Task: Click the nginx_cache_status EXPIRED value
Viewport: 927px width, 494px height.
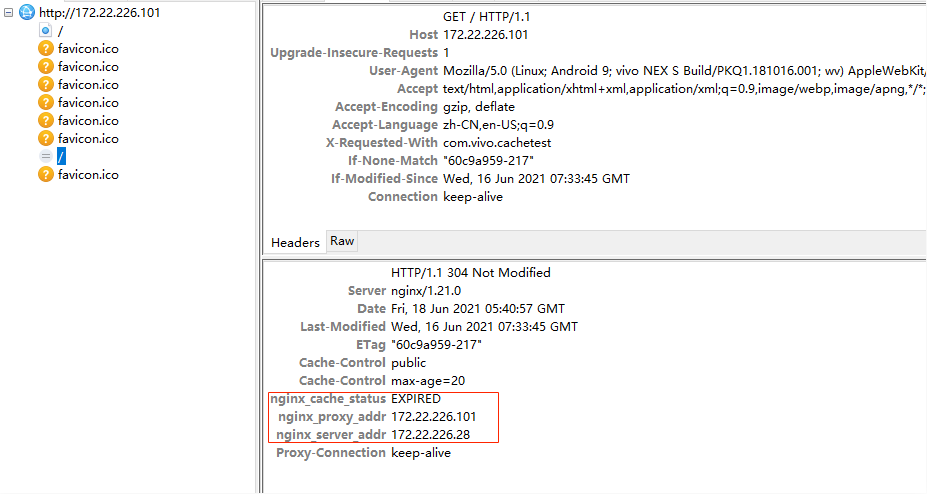Action: pyautogui.click(x=416, y=399)
